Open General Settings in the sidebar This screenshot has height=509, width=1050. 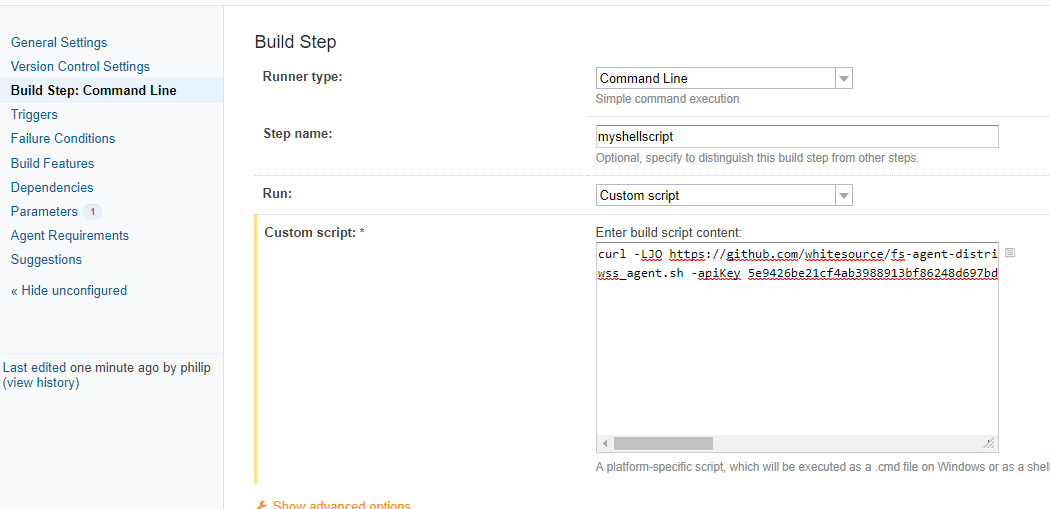pyautogui.click(x=59, y=42)
